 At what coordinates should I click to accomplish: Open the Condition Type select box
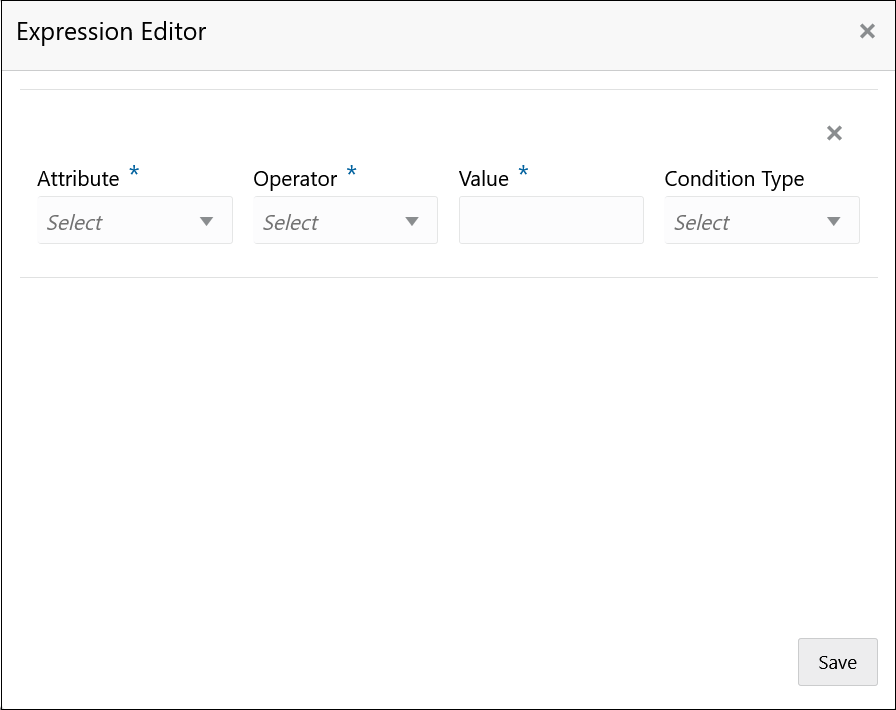(761, 220)
